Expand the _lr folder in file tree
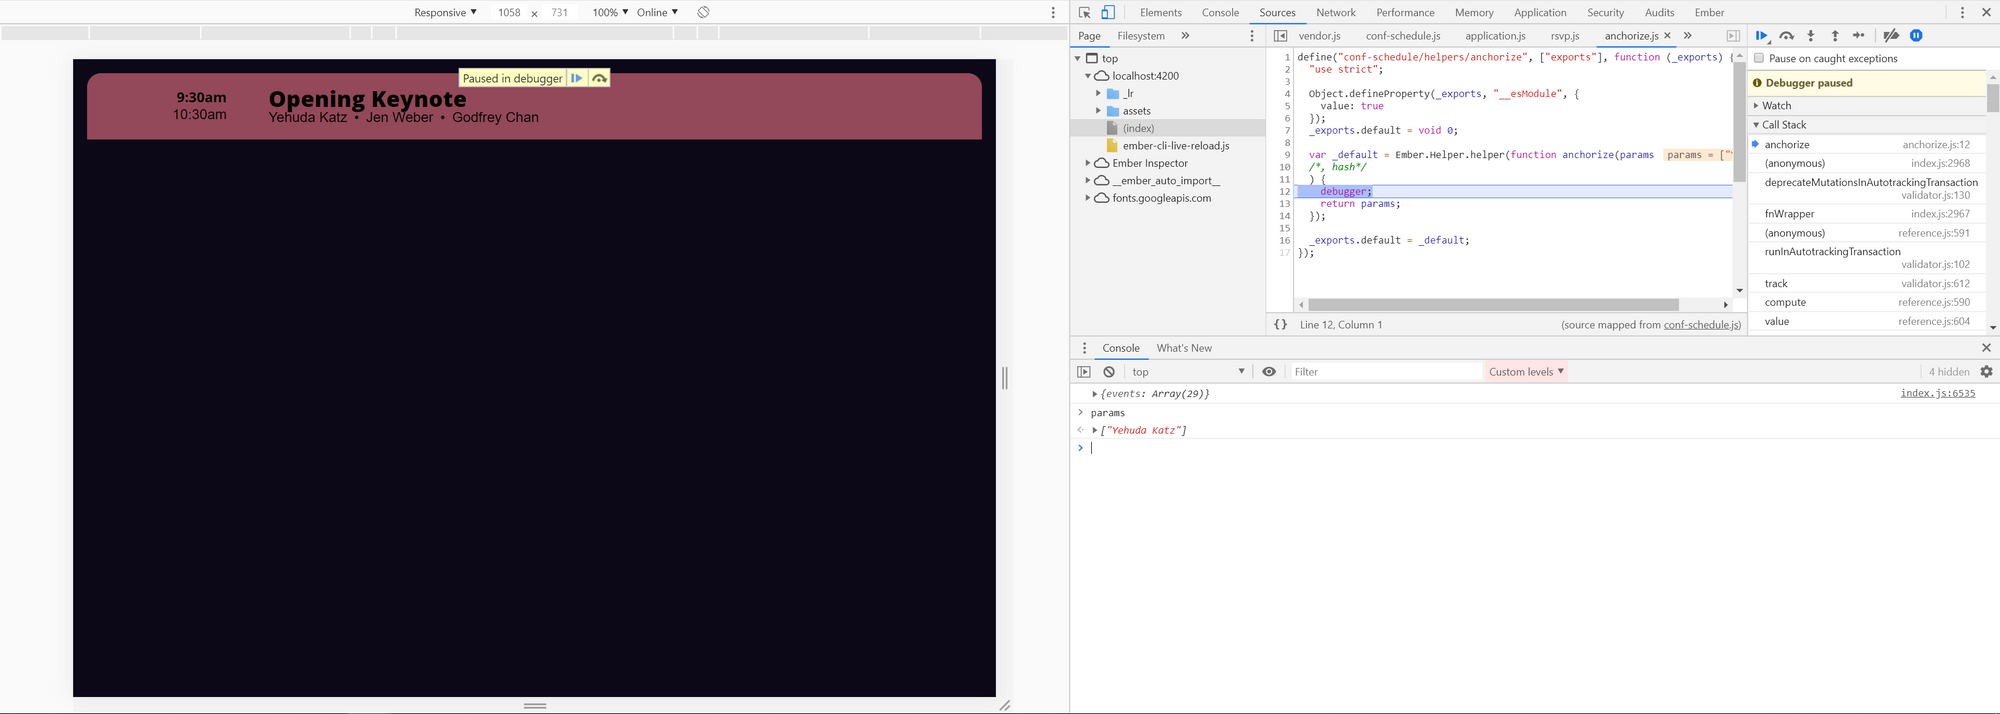The image size is (2000, 714). (1098, 93)
